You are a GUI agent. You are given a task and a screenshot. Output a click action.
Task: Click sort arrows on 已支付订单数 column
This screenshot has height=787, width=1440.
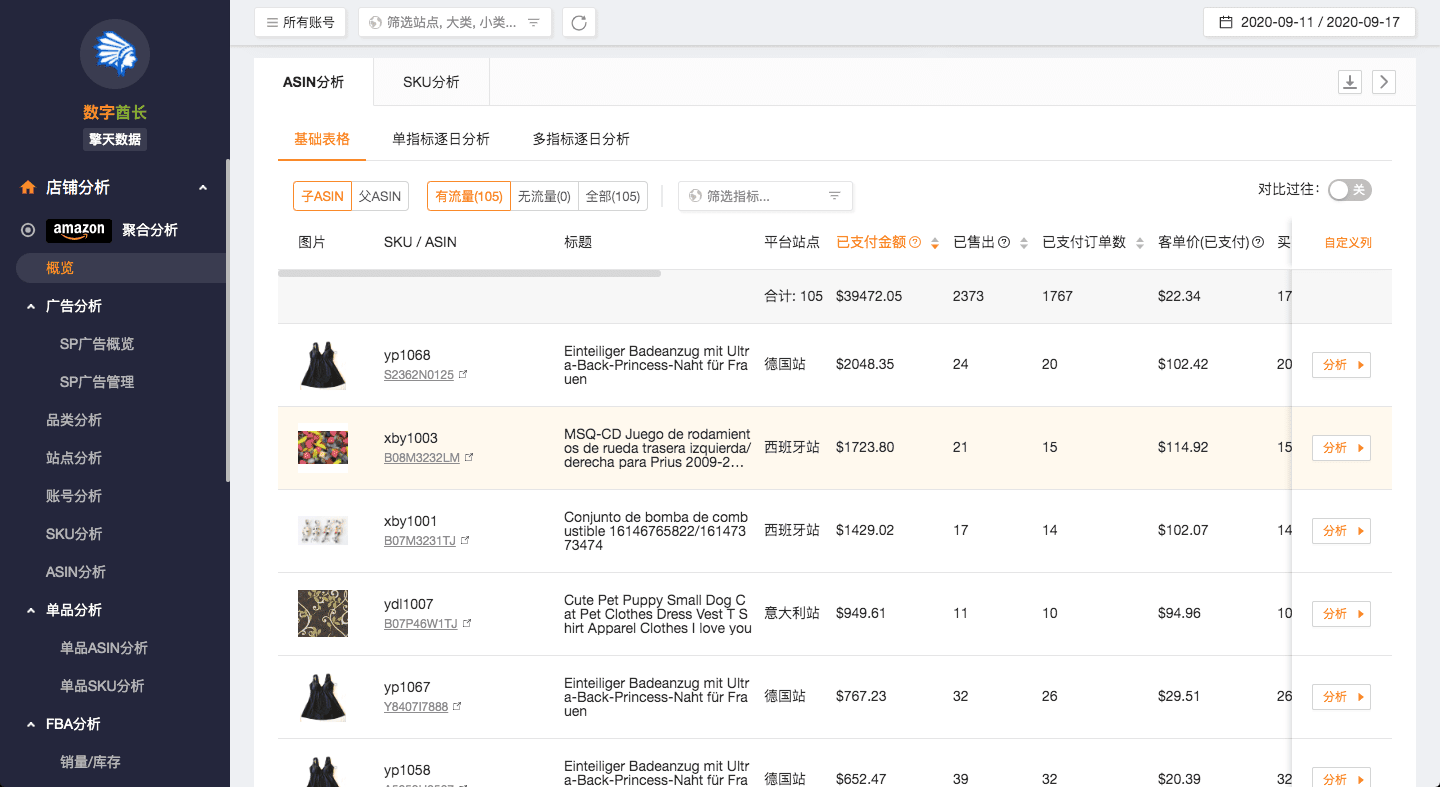(x=1140, y=243)
